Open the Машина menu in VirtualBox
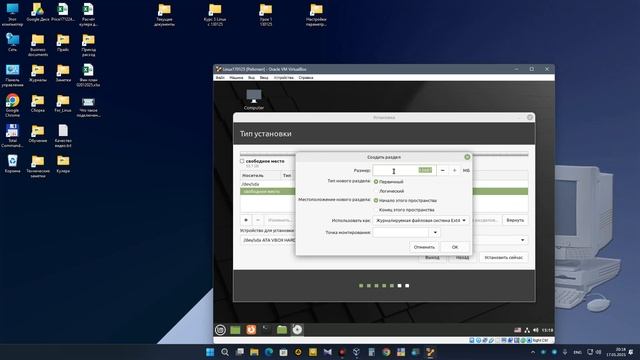 tap(236, 78)
